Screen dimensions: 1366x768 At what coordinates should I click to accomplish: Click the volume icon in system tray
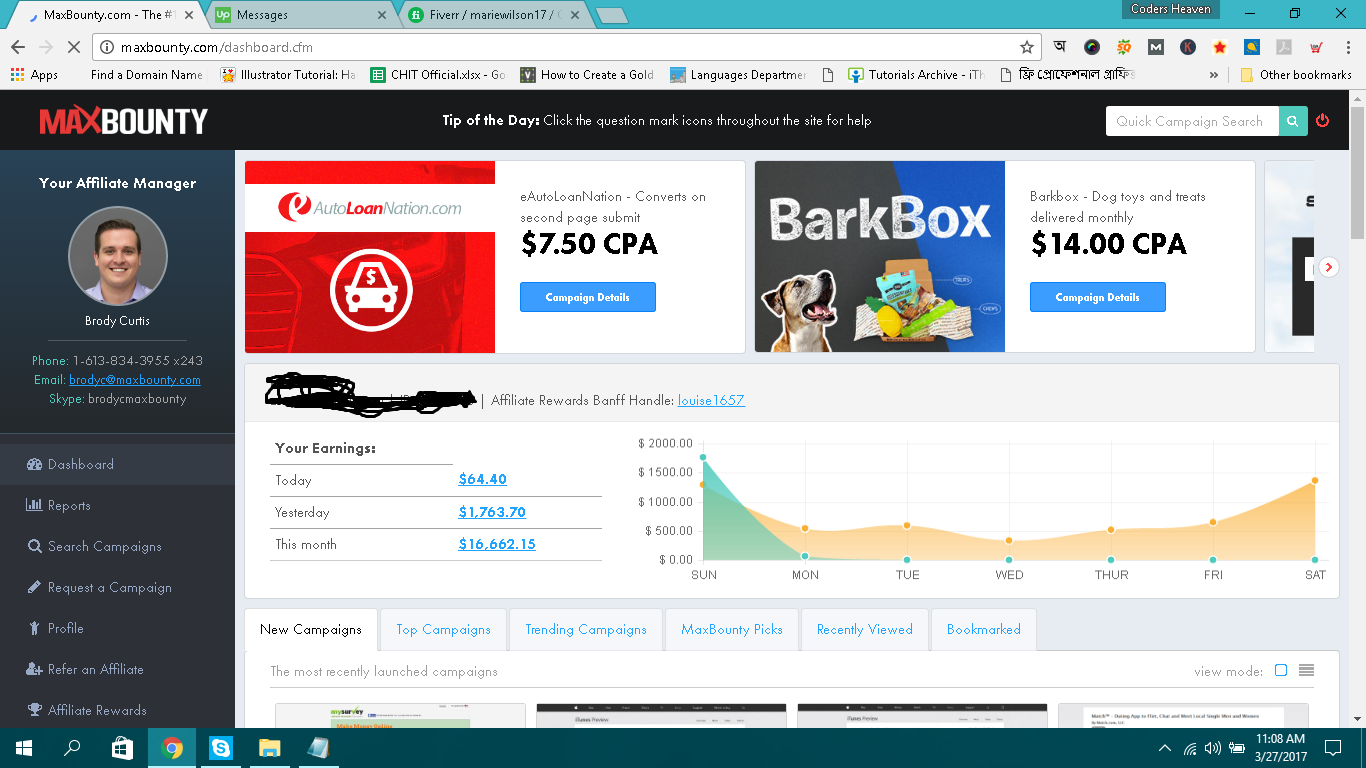[x=1212, y=748]
